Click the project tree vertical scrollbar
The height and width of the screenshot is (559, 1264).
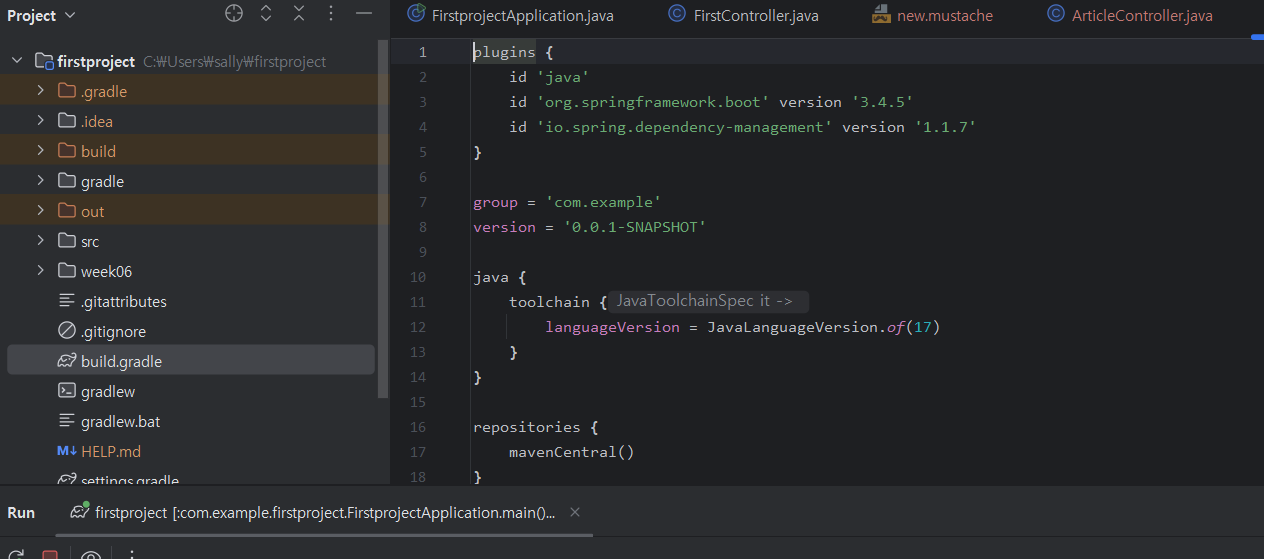(x=383, y=220)
